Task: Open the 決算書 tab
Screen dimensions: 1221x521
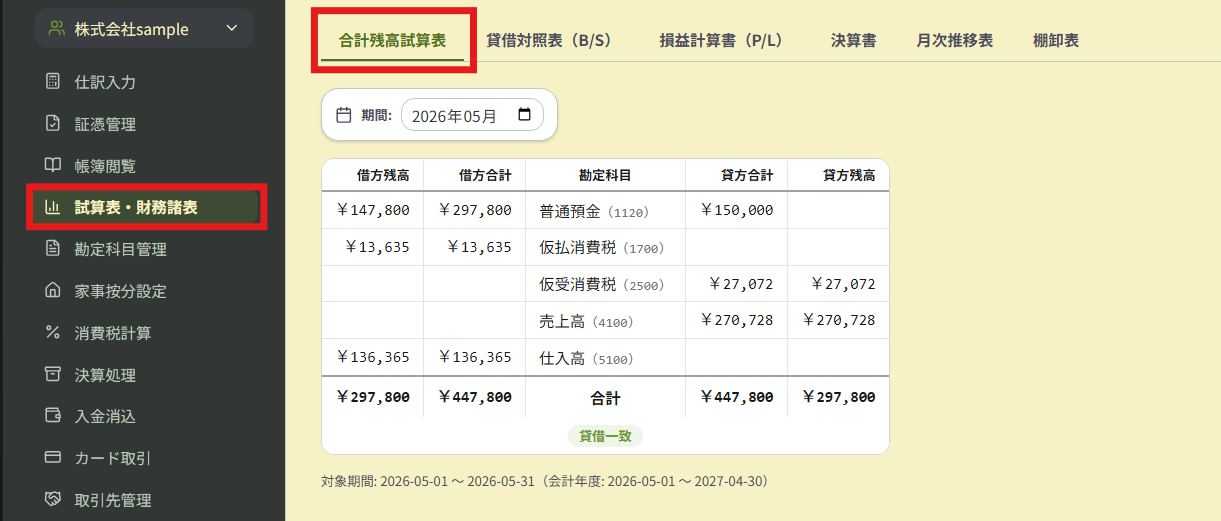Action: coord(854,41)
